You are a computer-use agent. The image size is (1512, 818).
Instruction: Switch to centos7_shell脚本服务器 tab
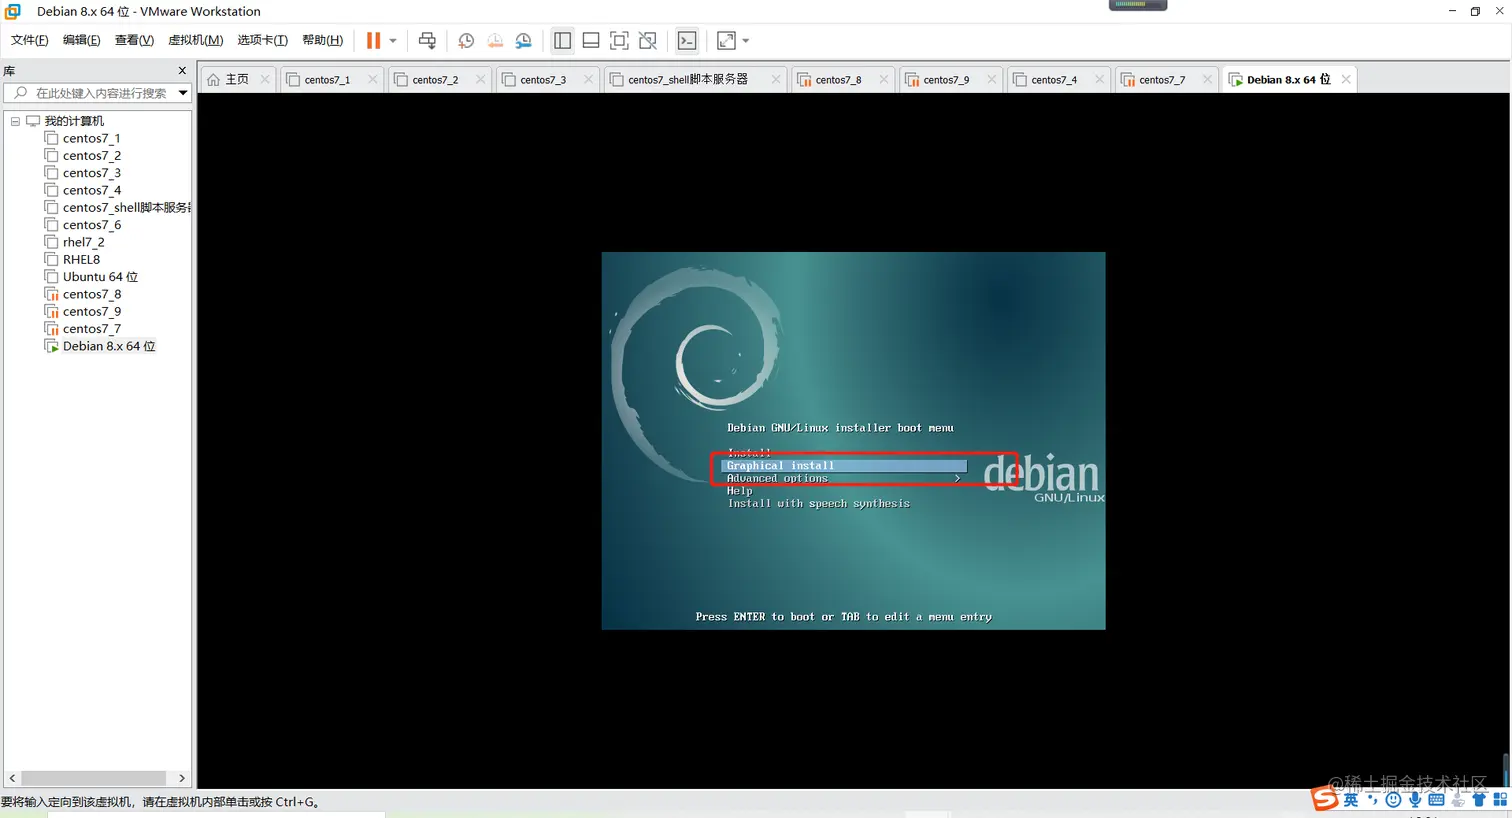pyautogui.click(x=687, y=79)
